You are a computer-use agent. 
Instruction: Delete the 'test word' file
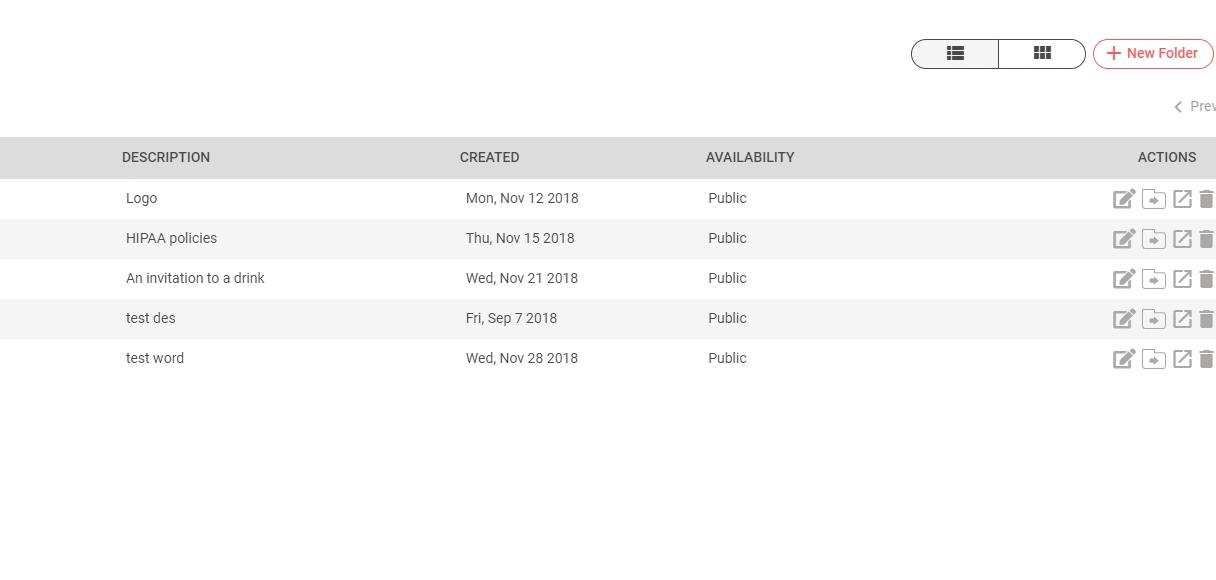click(1206, 359)
